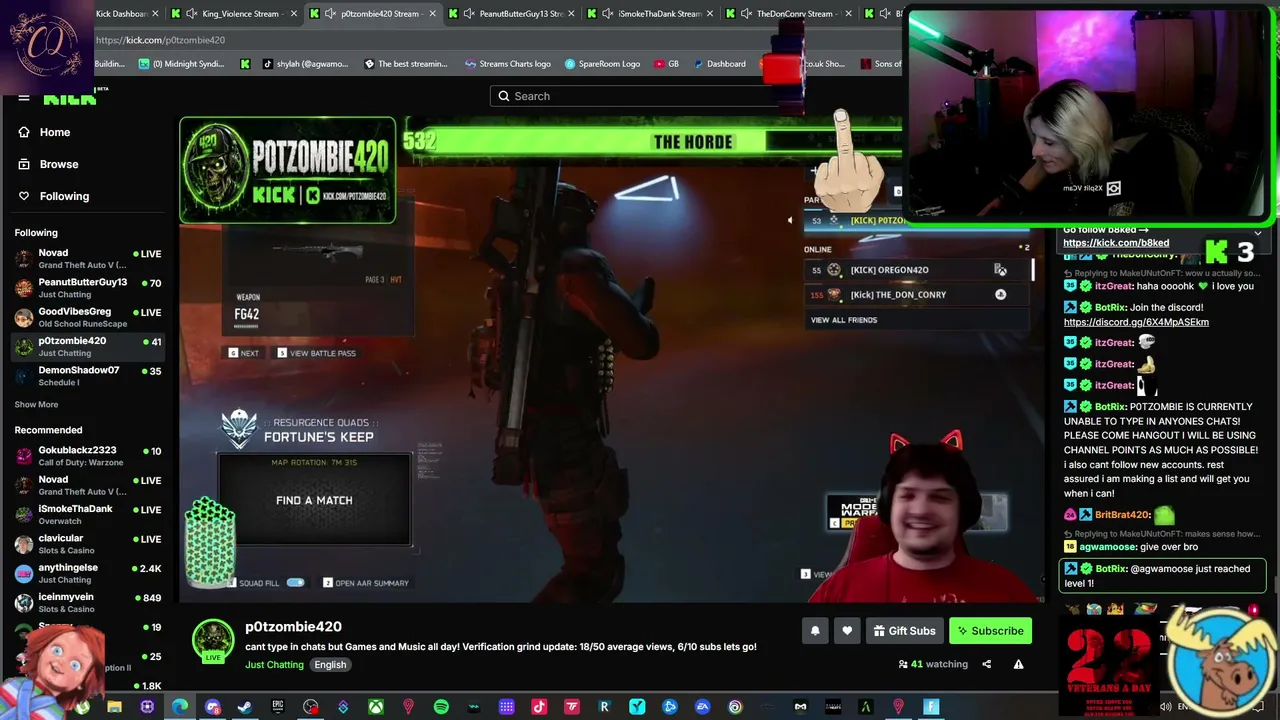Click the English language tag
Viewport: 1280px width, 720px height.
click(330, 665)
